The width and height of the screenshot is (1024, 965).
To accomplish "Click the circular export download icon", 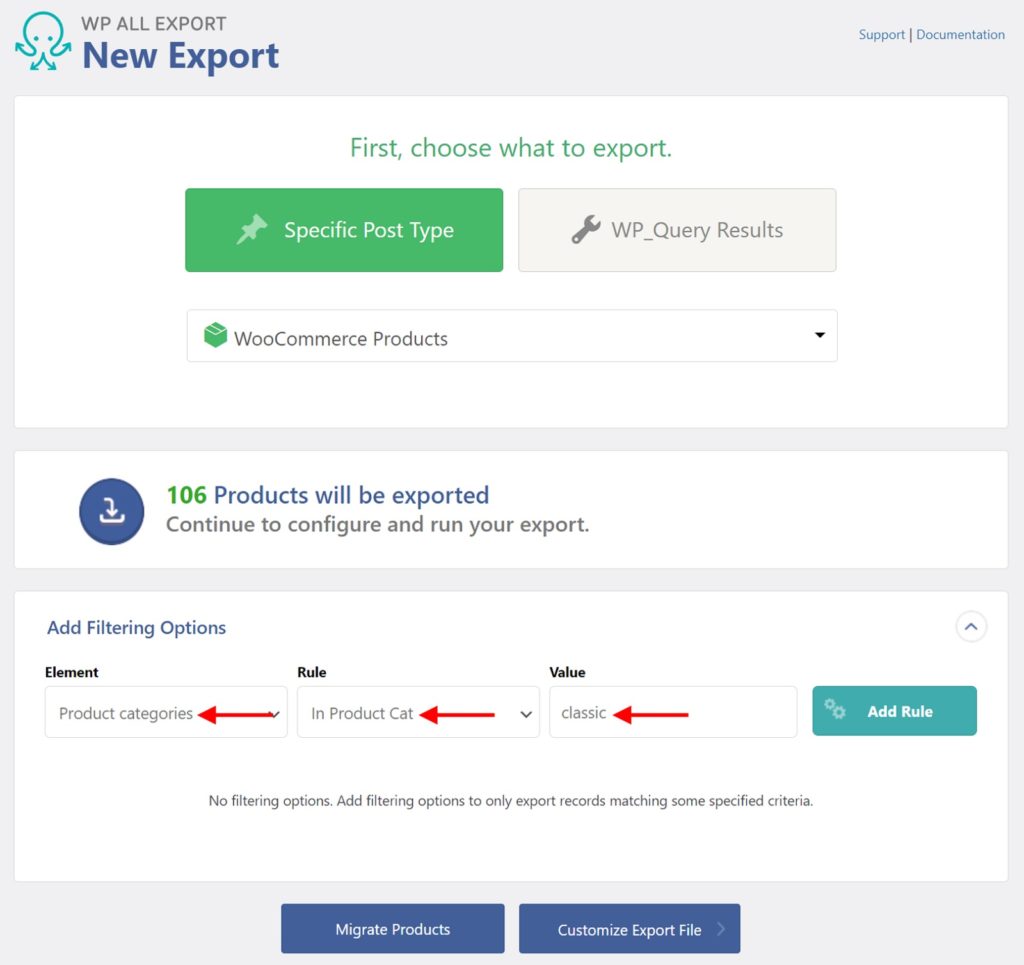I will tap(111, 511).
